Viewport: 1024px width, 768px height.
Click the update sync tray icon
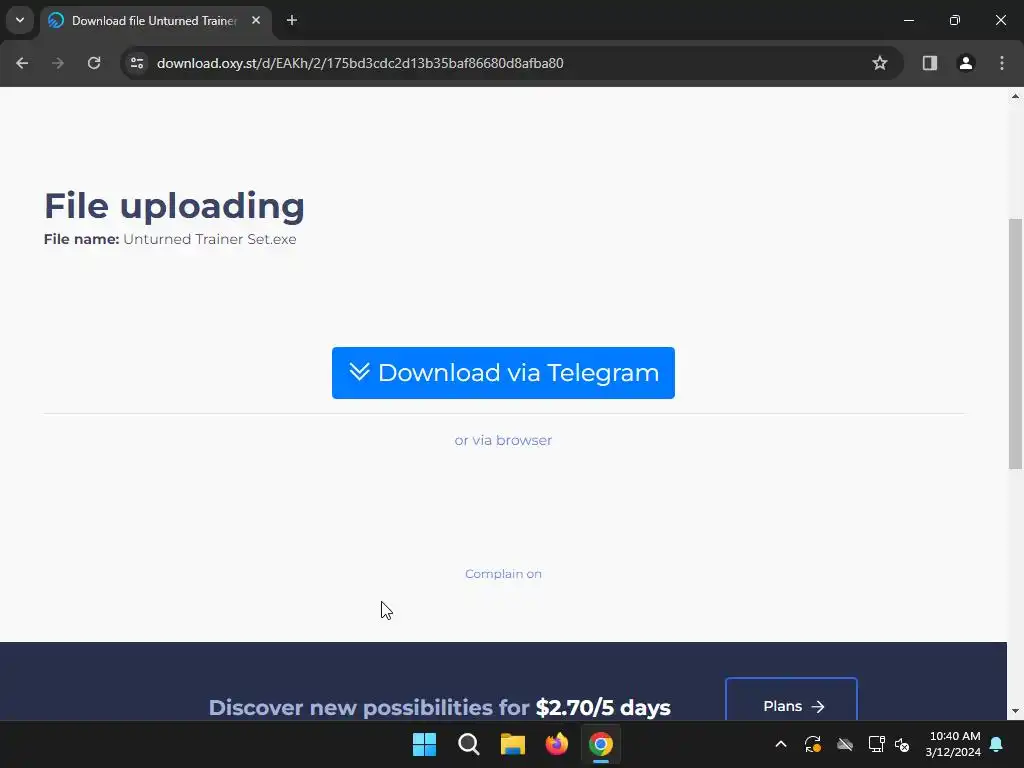click(812, 744)
